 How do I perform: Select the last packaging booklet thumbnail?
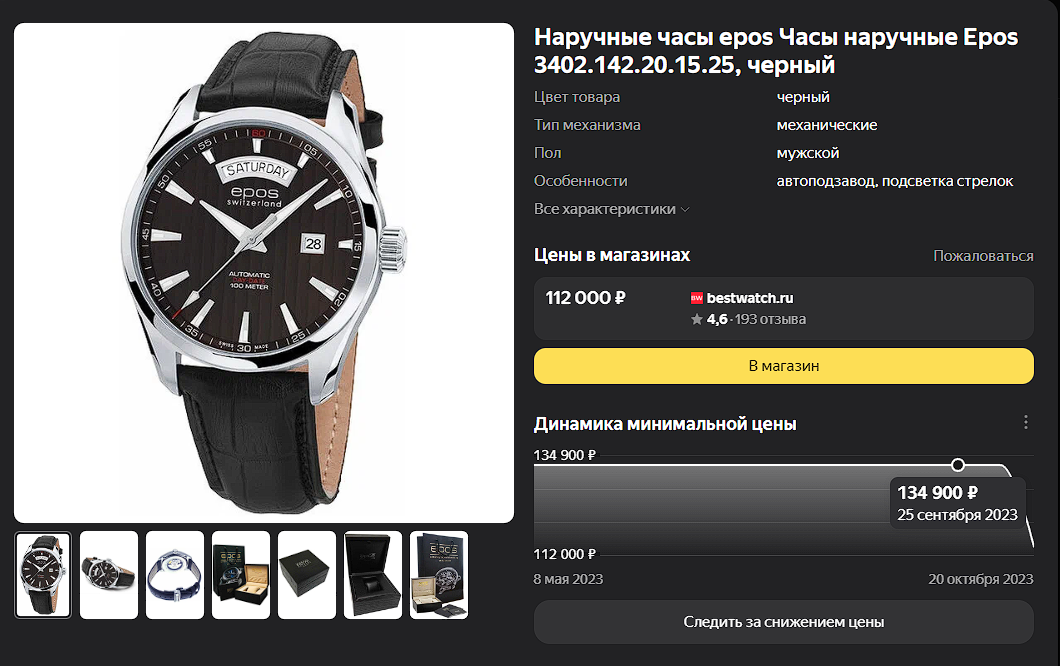[x=439, y=575]
